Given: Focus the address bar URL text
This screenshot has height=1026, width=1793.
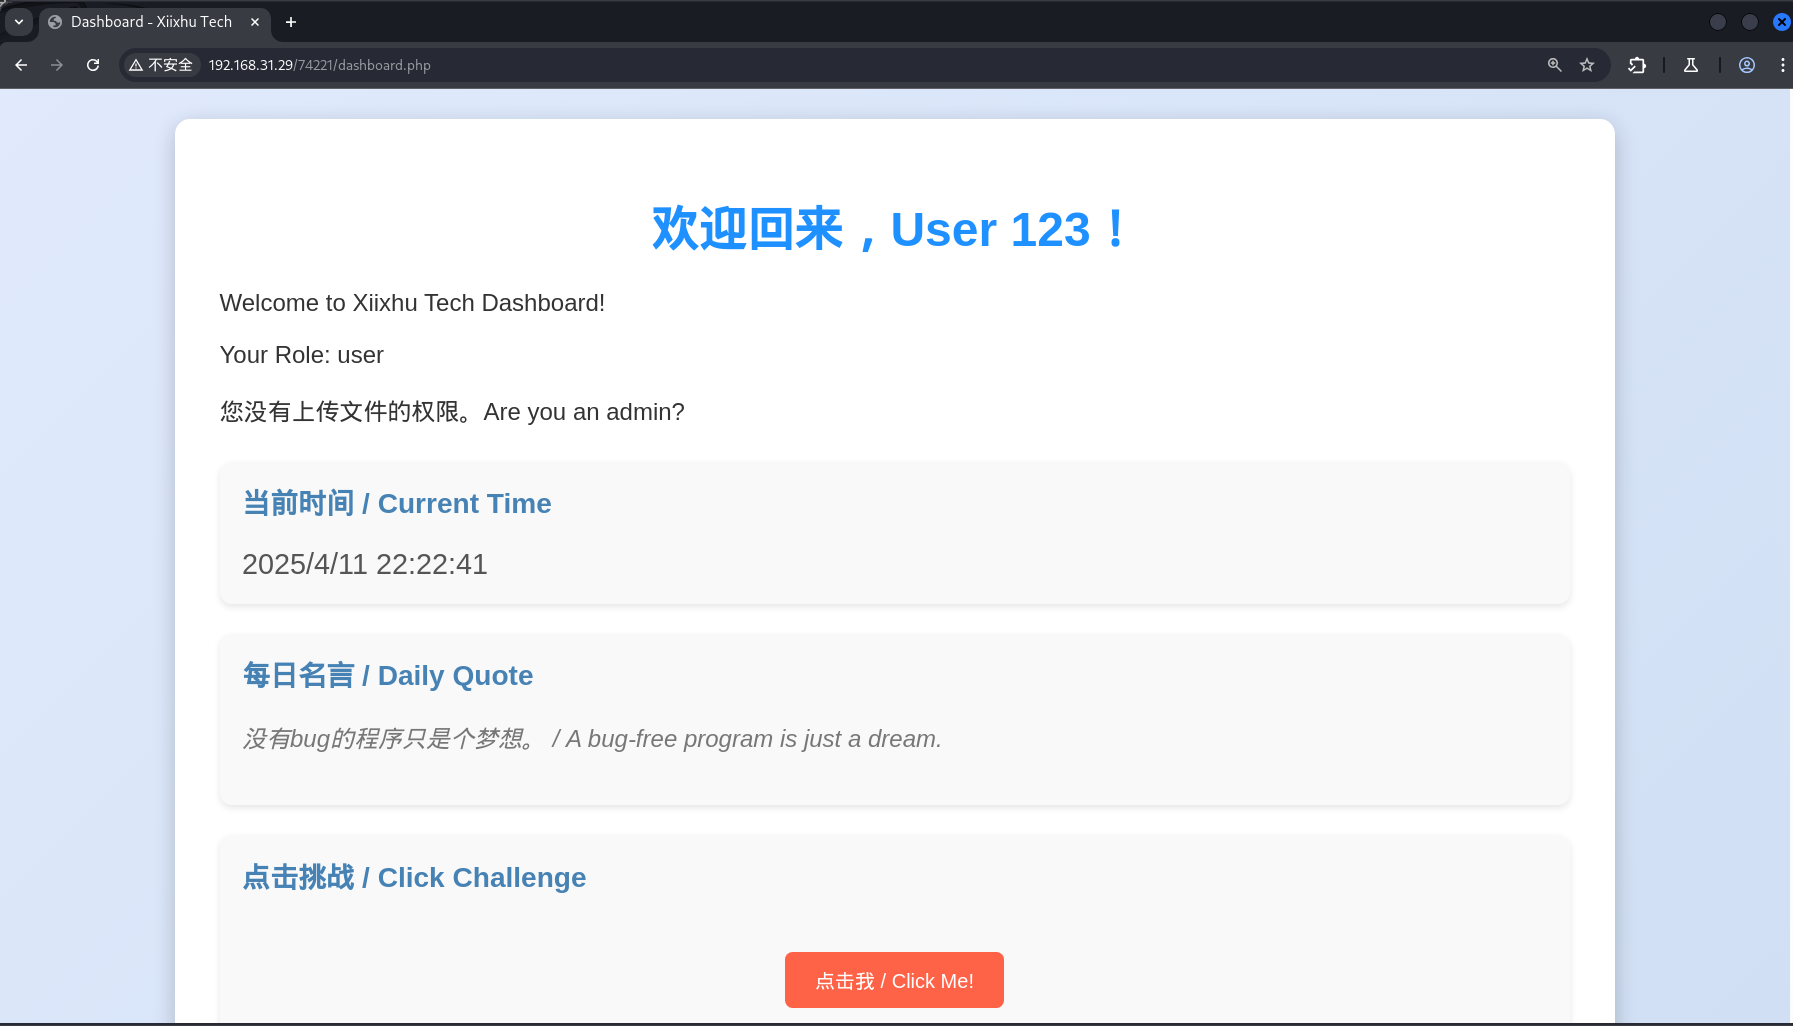Looking at the screenshot, I should pyautogui.click(x=320, y=65).
